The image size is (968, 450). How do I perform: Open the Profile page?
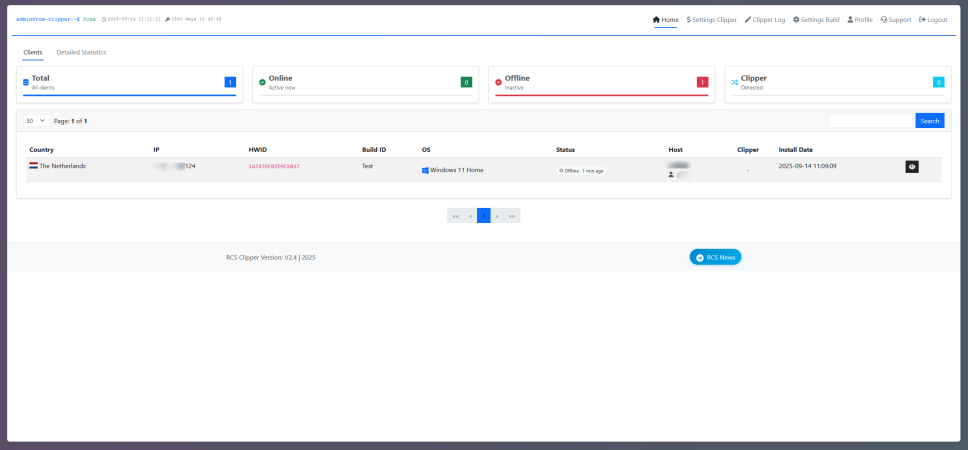(860, 20)
